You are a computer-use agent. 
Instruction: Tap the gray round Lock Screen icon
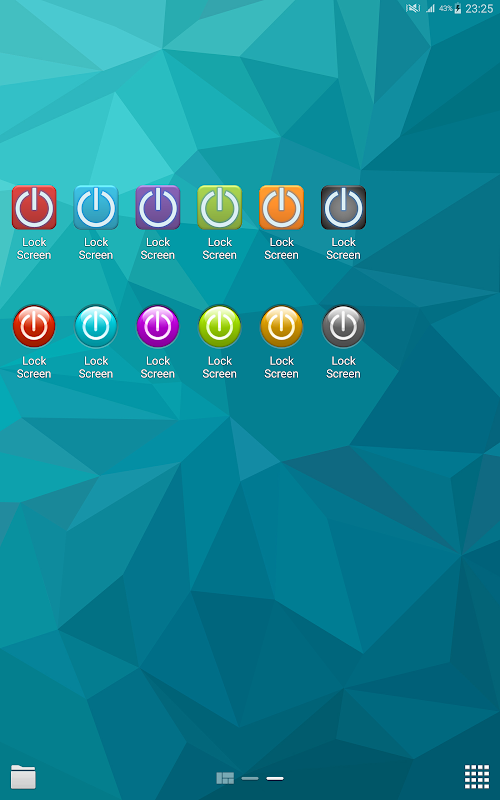tap(343, 327)
